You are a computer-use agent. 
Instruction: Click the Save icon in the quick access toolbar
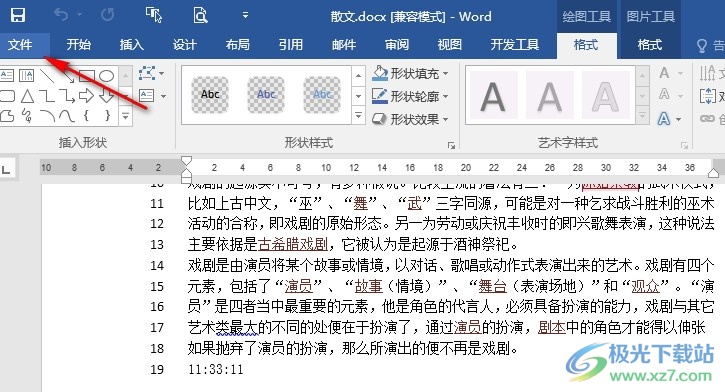point(18,16)
